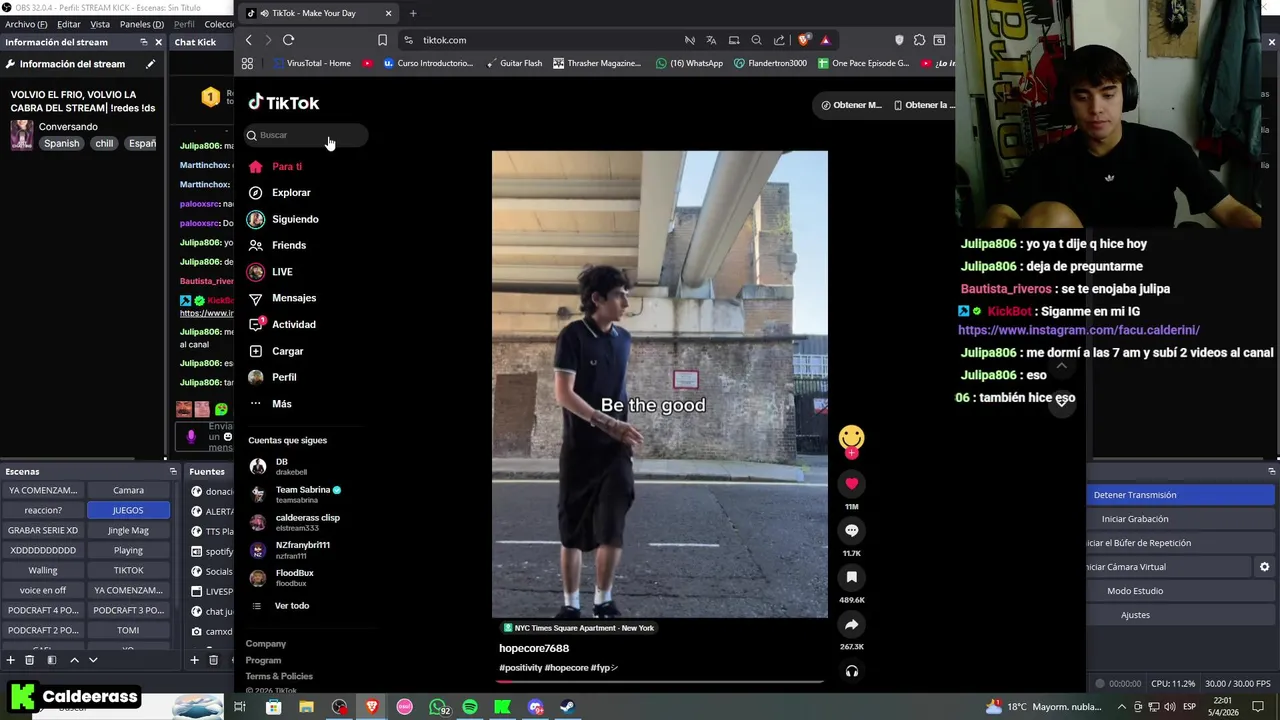This screenshot has width=1280, height=720.
Task: Expand Más in the TikTok sidebar
Action: 281,404
